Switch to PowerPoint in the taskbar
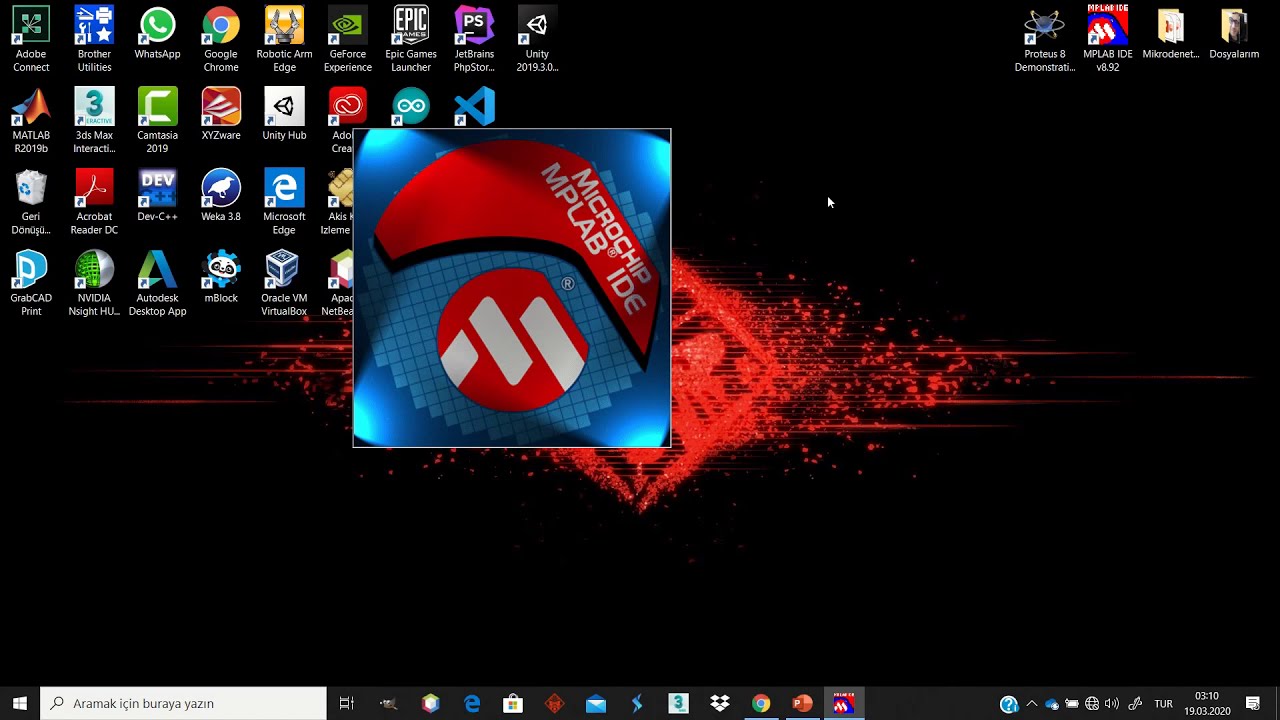Screen dimensions: 1280x720 click(x=802, y=703)
